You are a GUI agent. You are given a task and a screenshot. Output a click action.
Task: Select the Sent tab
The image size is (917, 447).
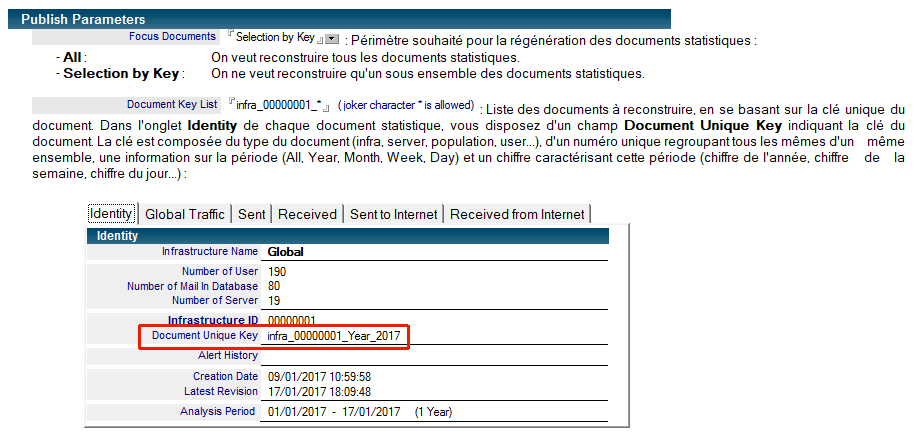[251, 215]
